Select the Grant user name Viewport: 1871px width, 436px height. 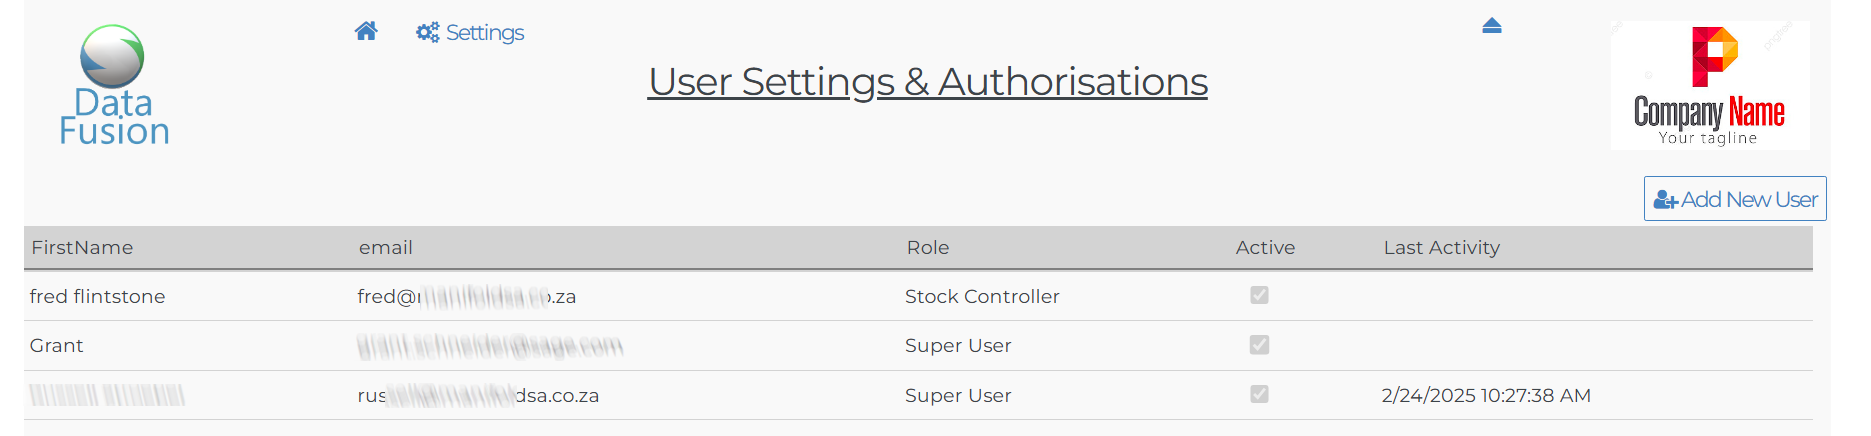coord(57,346)
